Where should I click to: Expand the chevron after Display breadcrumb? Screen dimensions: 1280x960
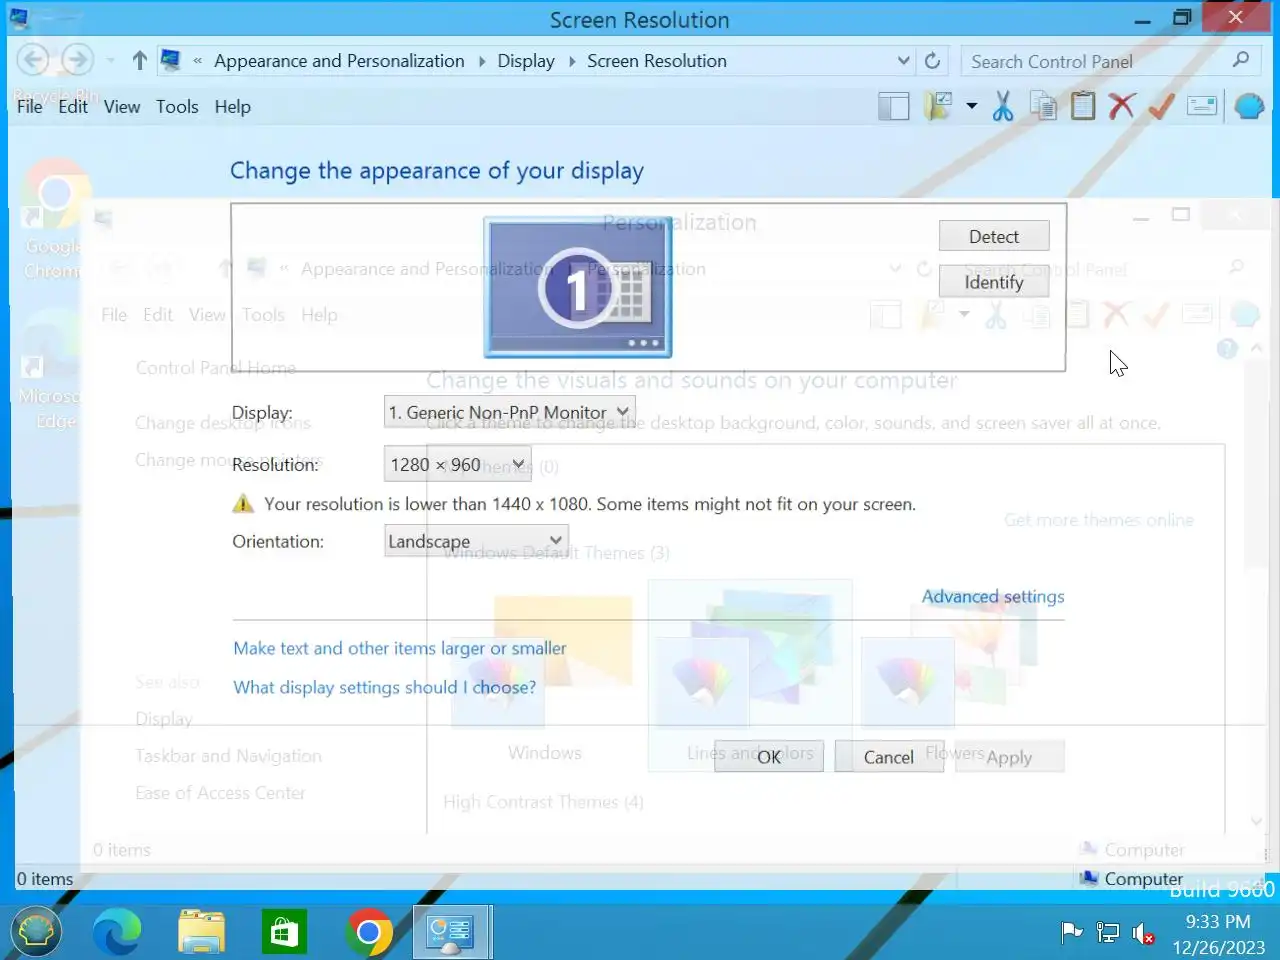572,61
